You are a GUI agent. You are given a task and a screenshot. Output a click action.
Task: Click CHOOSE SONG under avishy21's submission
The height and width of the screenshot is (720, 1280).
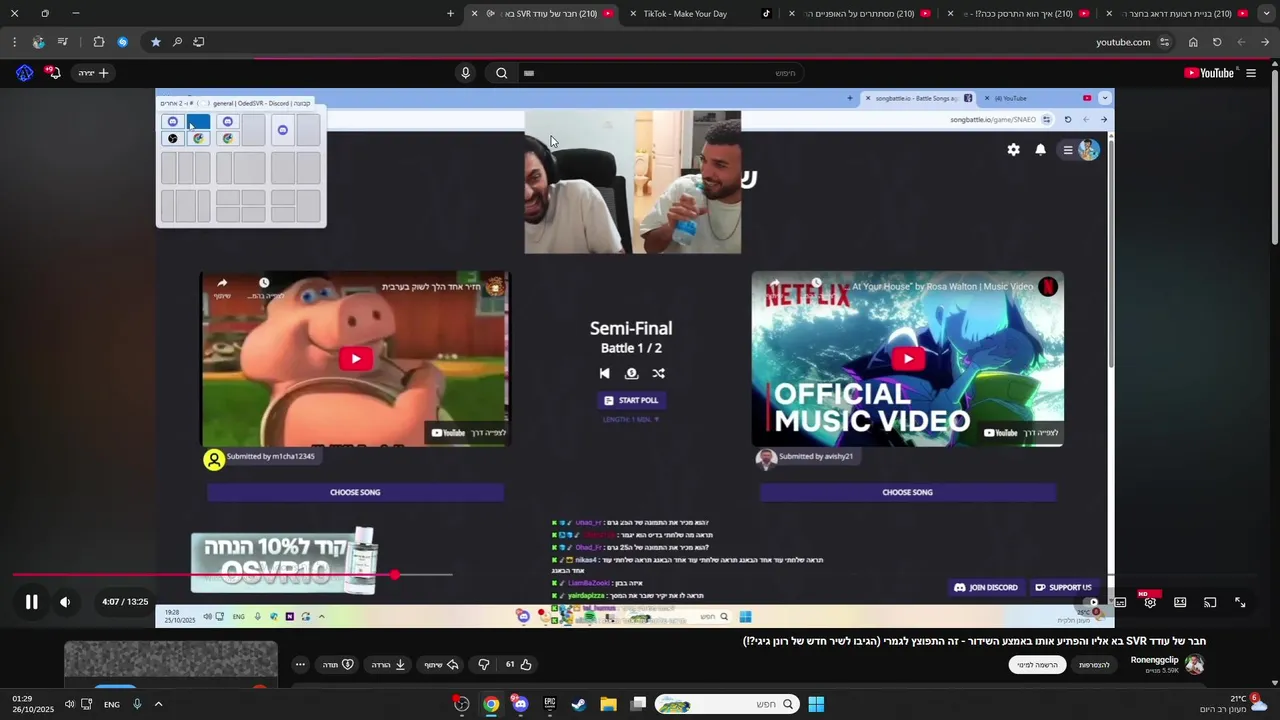tap(907, 492)
